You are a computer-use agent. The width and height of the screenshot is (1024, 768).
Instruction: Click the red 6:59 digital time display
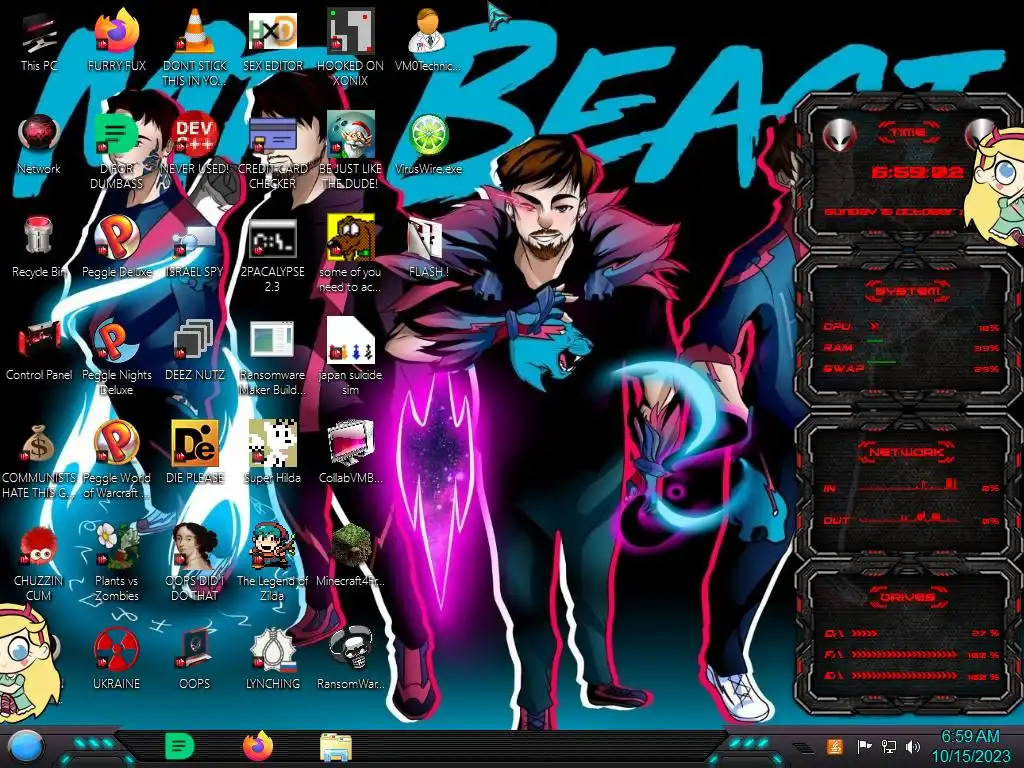(x=917, y=172)
